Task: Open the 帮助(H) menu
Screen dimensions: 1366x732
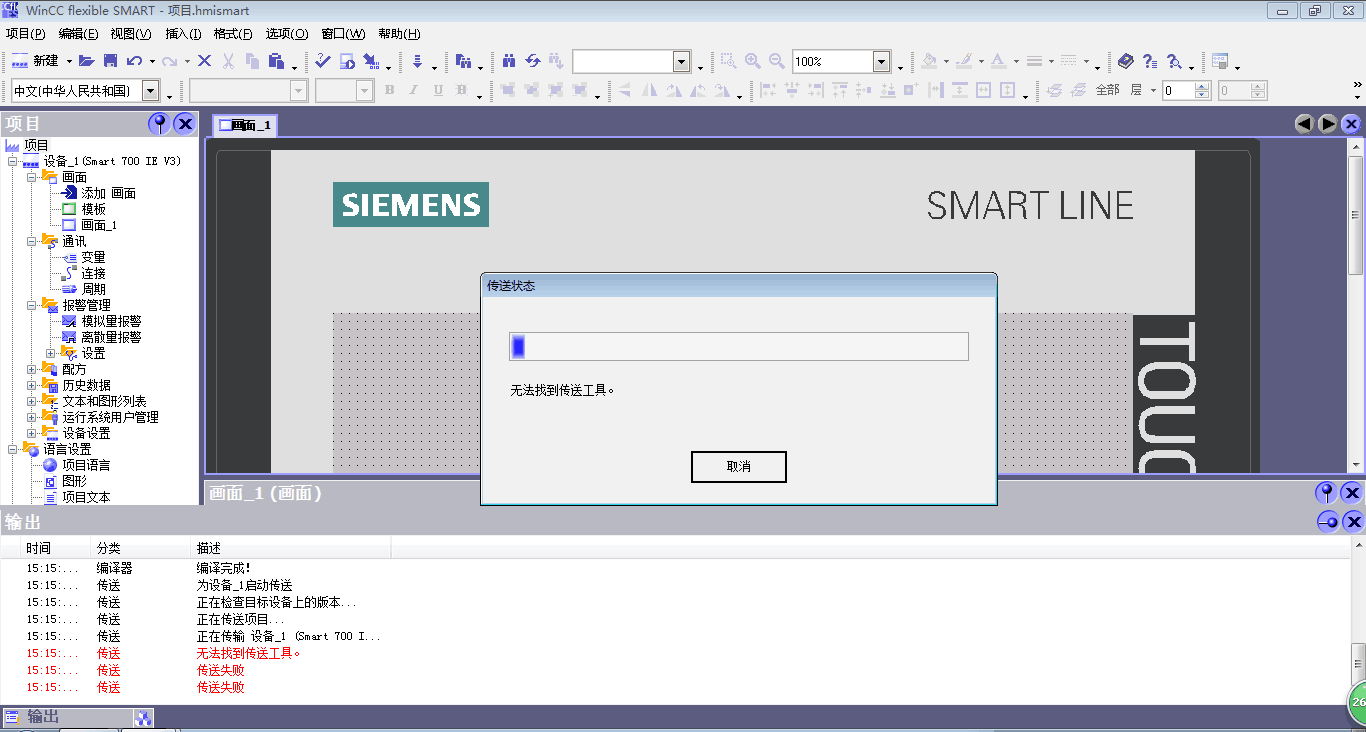Action: [399, 34]
